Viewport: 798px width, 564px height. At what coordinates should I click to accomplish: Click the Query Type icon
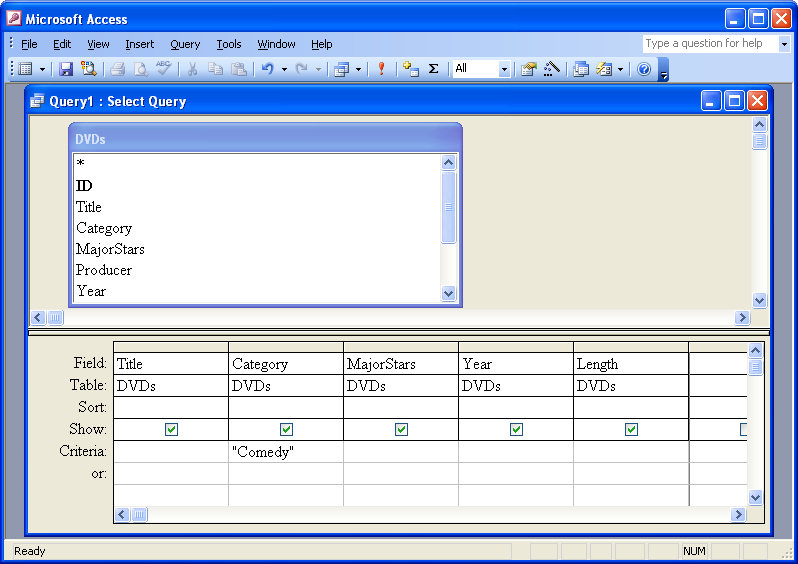[341, 69]
